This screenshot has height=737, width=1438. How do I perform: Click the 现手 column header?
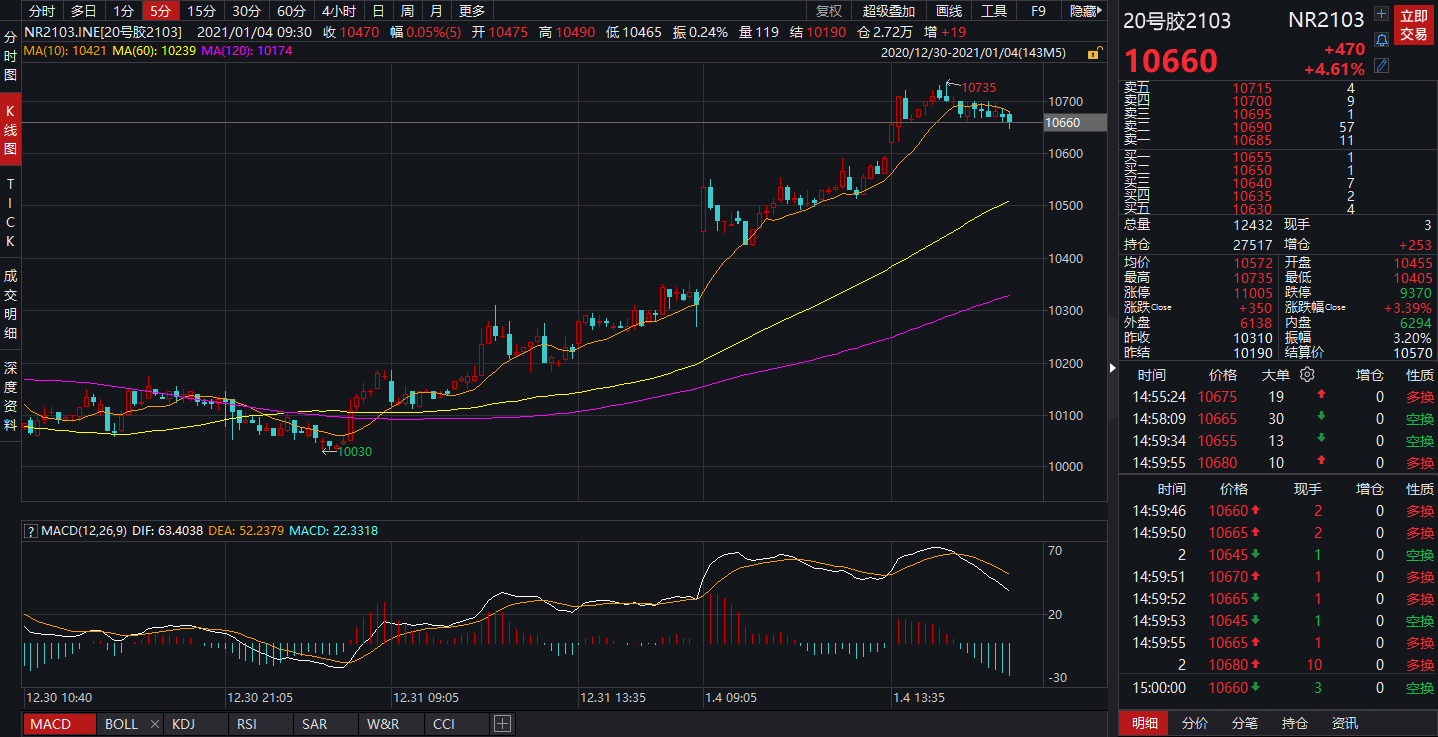tap(1307, 489)
